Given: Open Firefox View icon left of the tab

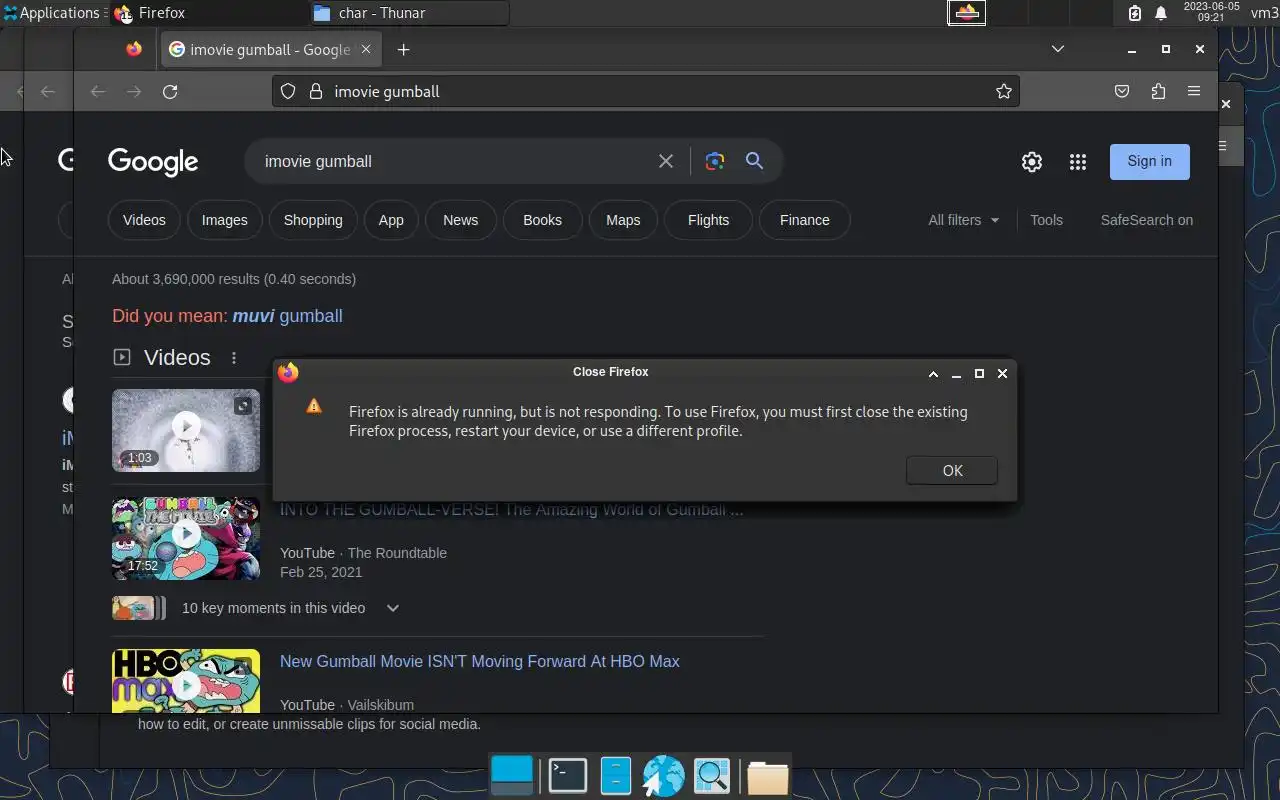Looking at the screenshot, I should pyautogui.click(x=134, y=49).
